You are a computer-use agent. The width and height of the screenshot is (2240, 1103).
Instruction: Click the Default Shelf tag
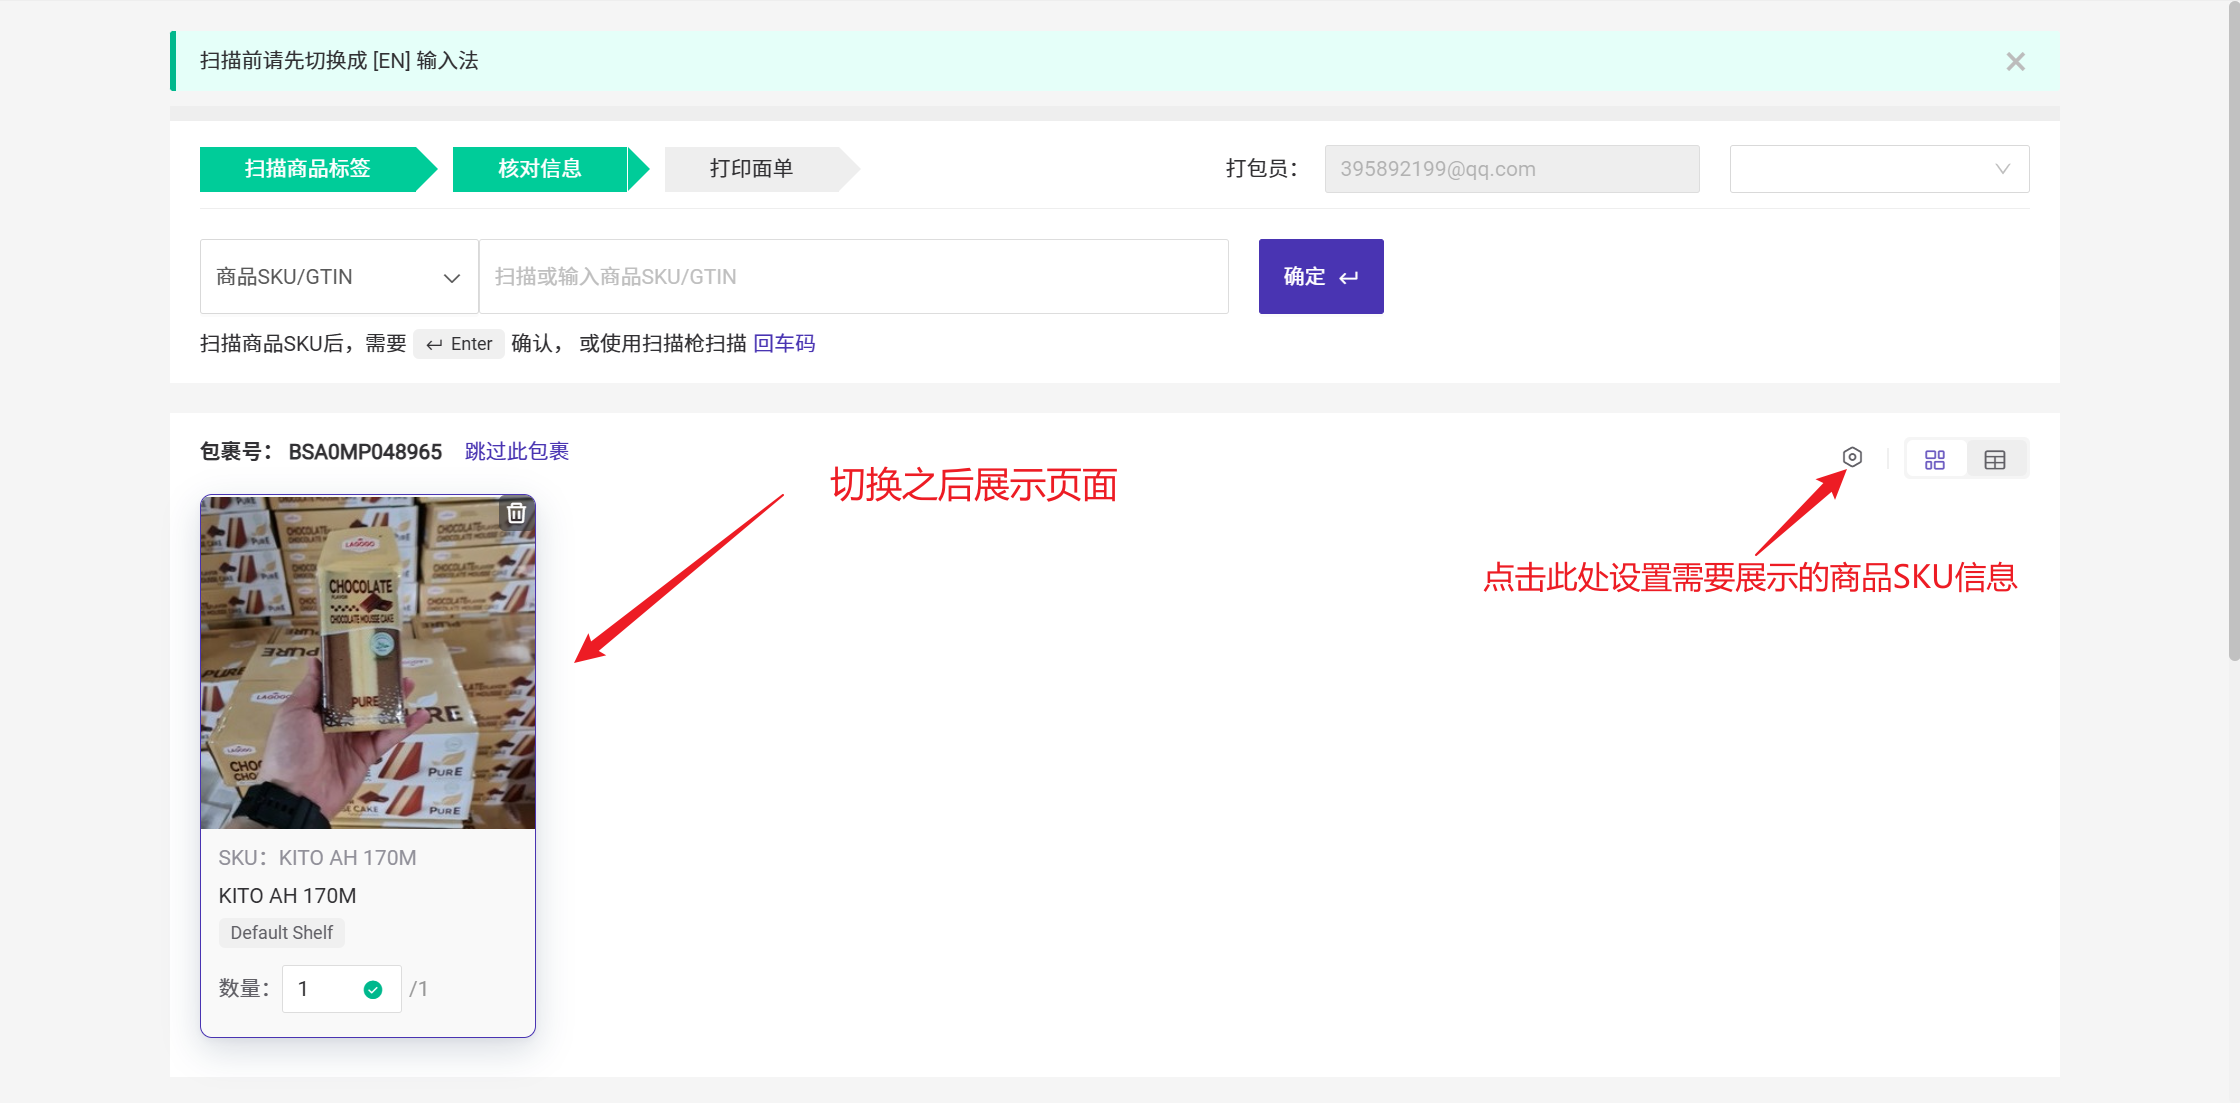coord(282,933)
